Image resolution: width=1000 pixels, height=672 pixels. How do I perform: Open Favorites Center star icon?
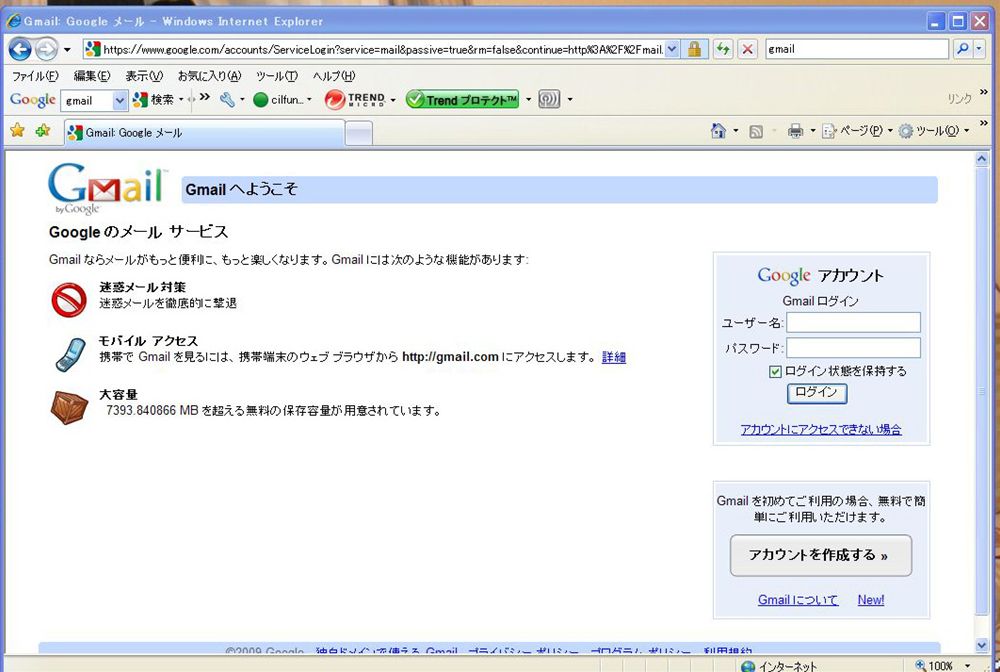17,131
